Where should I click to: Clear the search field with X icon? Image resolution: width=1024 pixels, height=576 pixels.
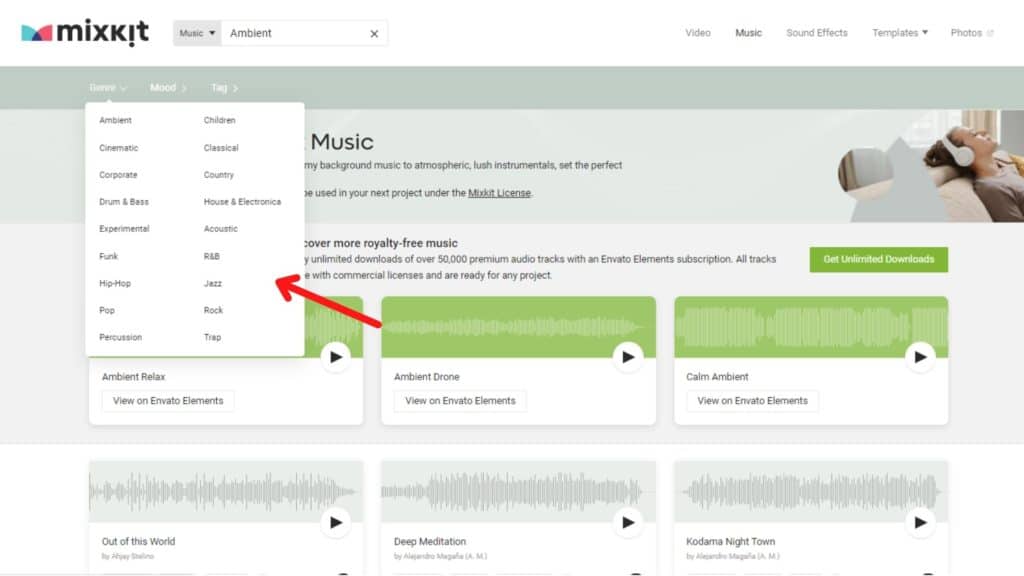click(x=374, y=34)
